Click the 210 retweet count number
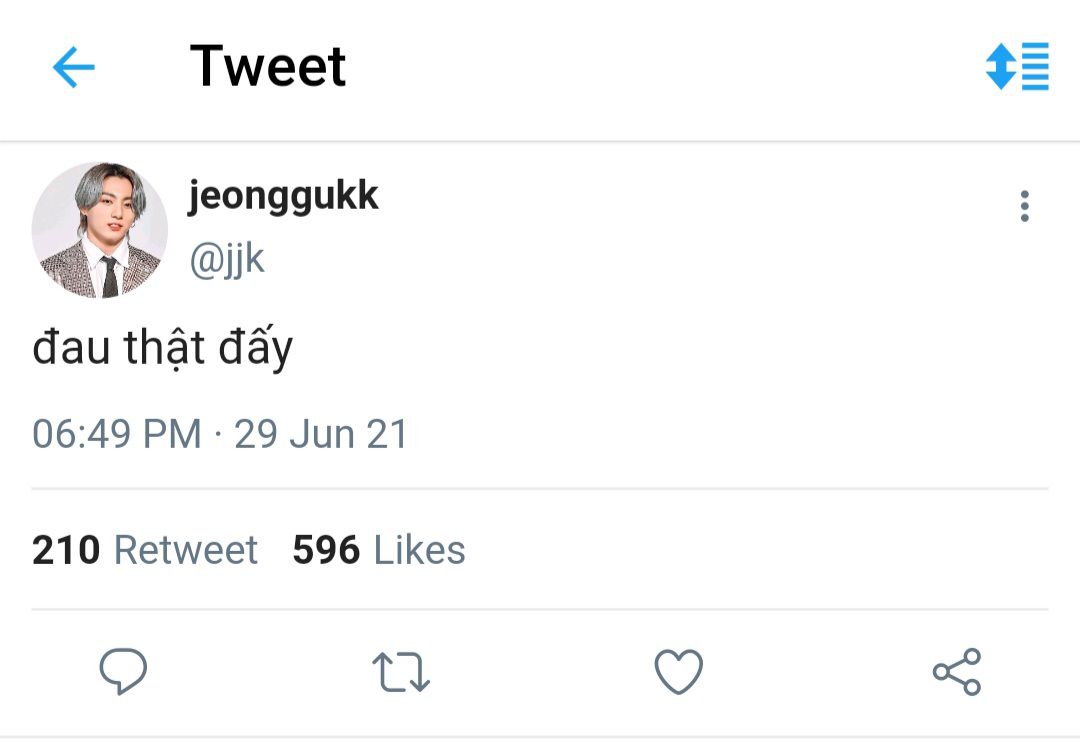 tap(66, 550)
